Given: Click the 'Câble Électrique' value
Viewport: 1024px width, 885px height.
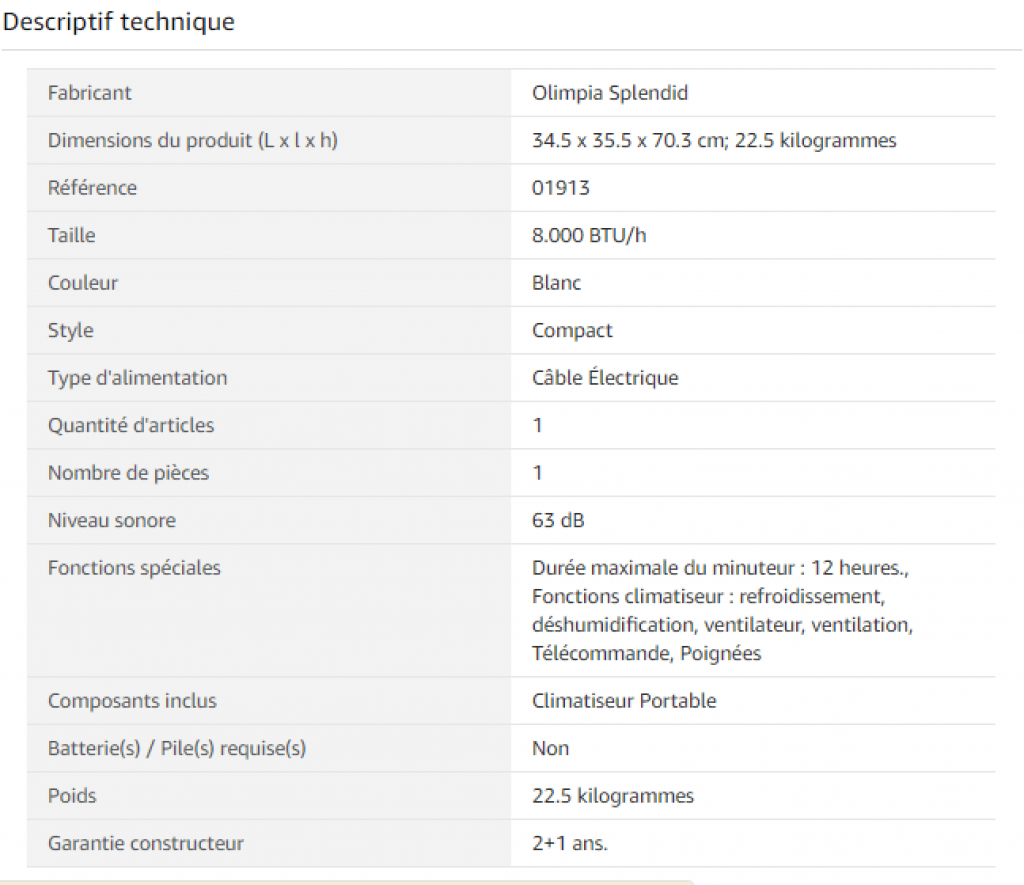Looking at the screenshot, I should click(x=605, y=378).
